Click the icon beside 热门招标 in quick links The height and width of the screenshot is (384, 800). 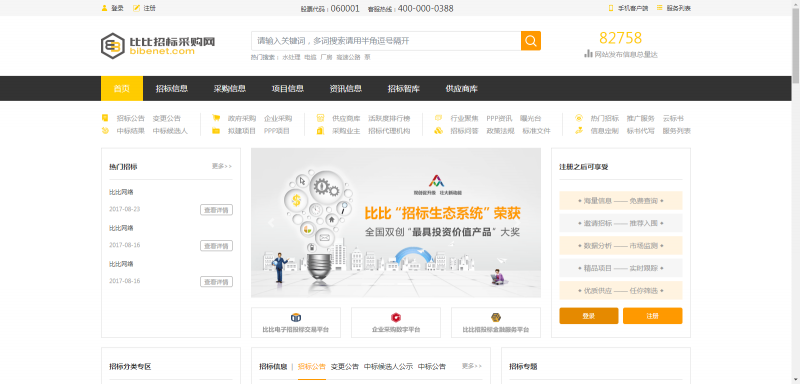(x=579, y=118)
